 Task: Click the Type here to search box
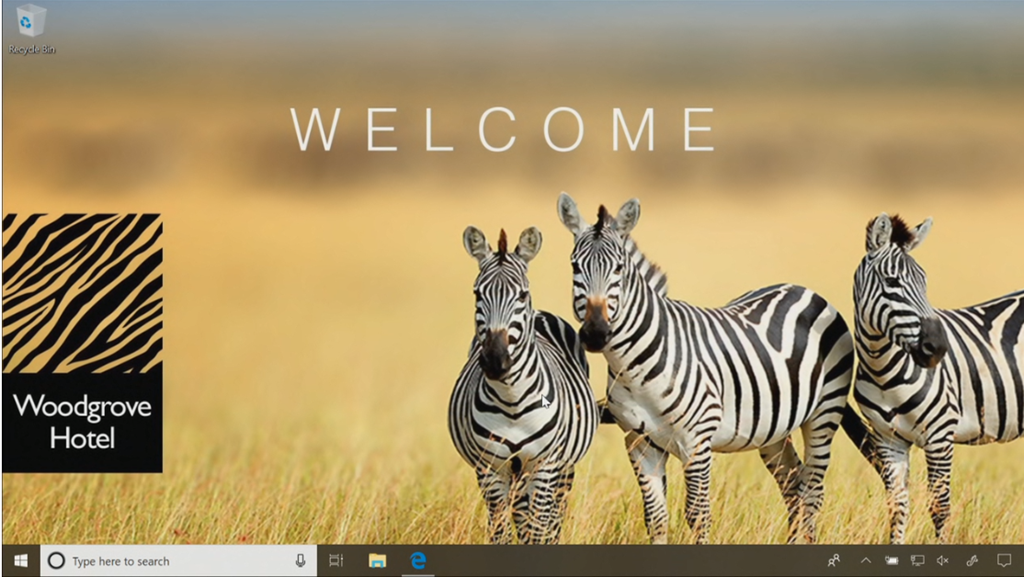coord(179,561)
